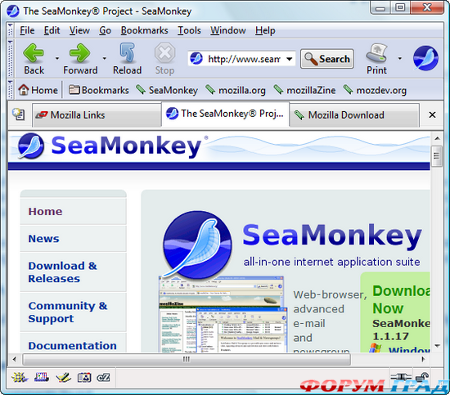Open Navigator from the status bar component icon

pyautogui.click(x=19, y=377)
